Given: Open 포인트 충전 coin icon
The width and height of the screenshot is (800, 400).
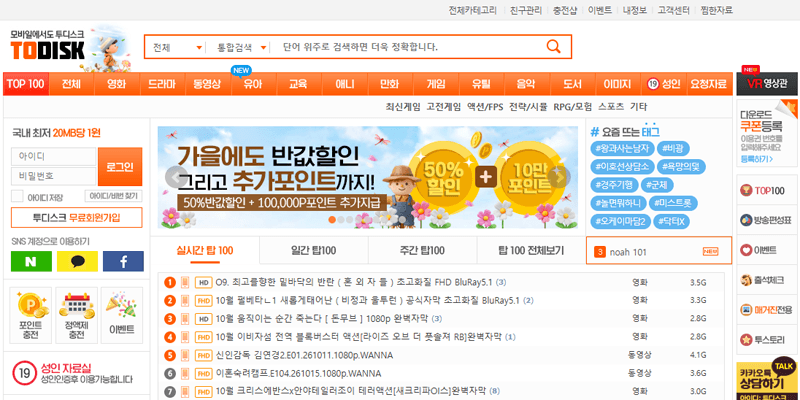Looking at the screenshot, I should [31, 315].
